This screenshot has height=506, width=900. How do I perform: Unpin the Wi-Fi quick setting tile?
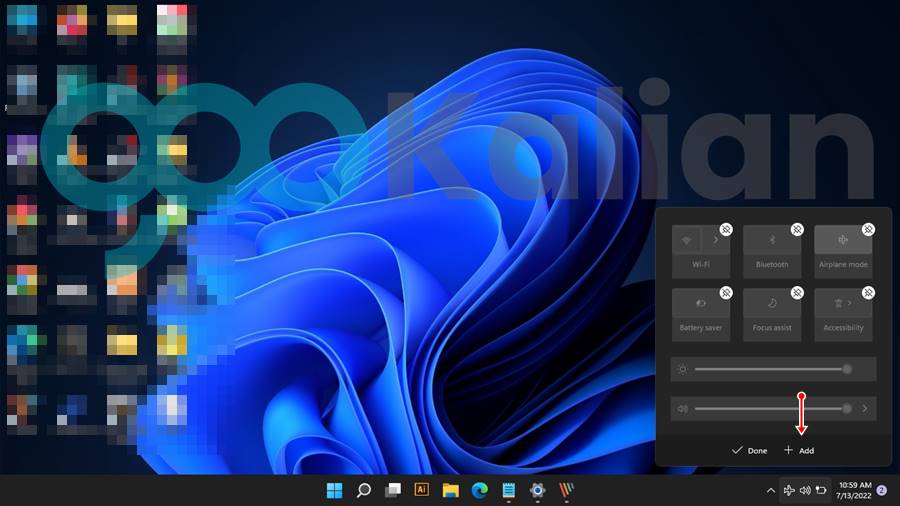pyautogui.click(x=726, y=229)
